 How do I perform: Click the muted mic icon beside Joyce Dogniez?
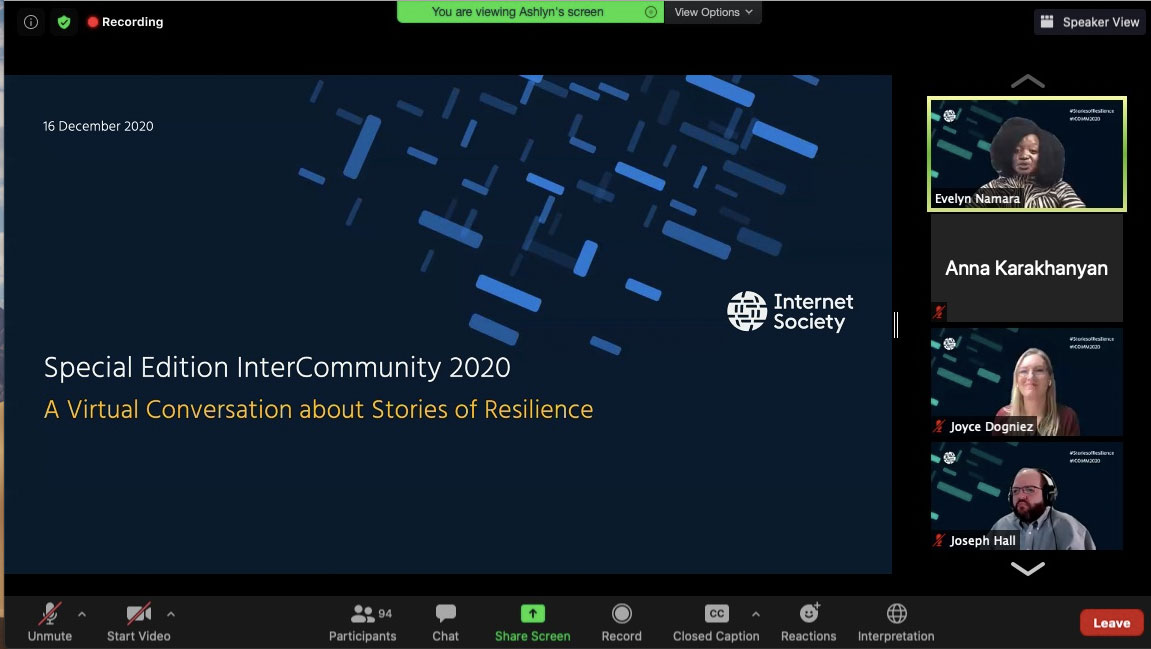pyautogui.click(x=939, y=426)
